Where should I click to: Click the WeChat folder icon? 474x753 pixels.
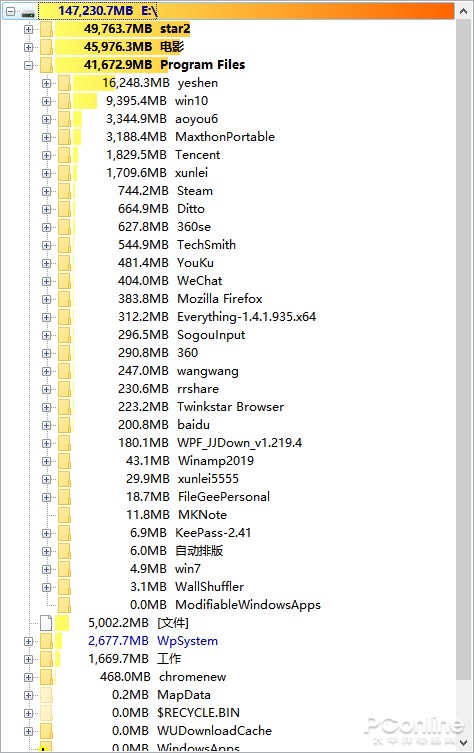(x=64, y=281)
